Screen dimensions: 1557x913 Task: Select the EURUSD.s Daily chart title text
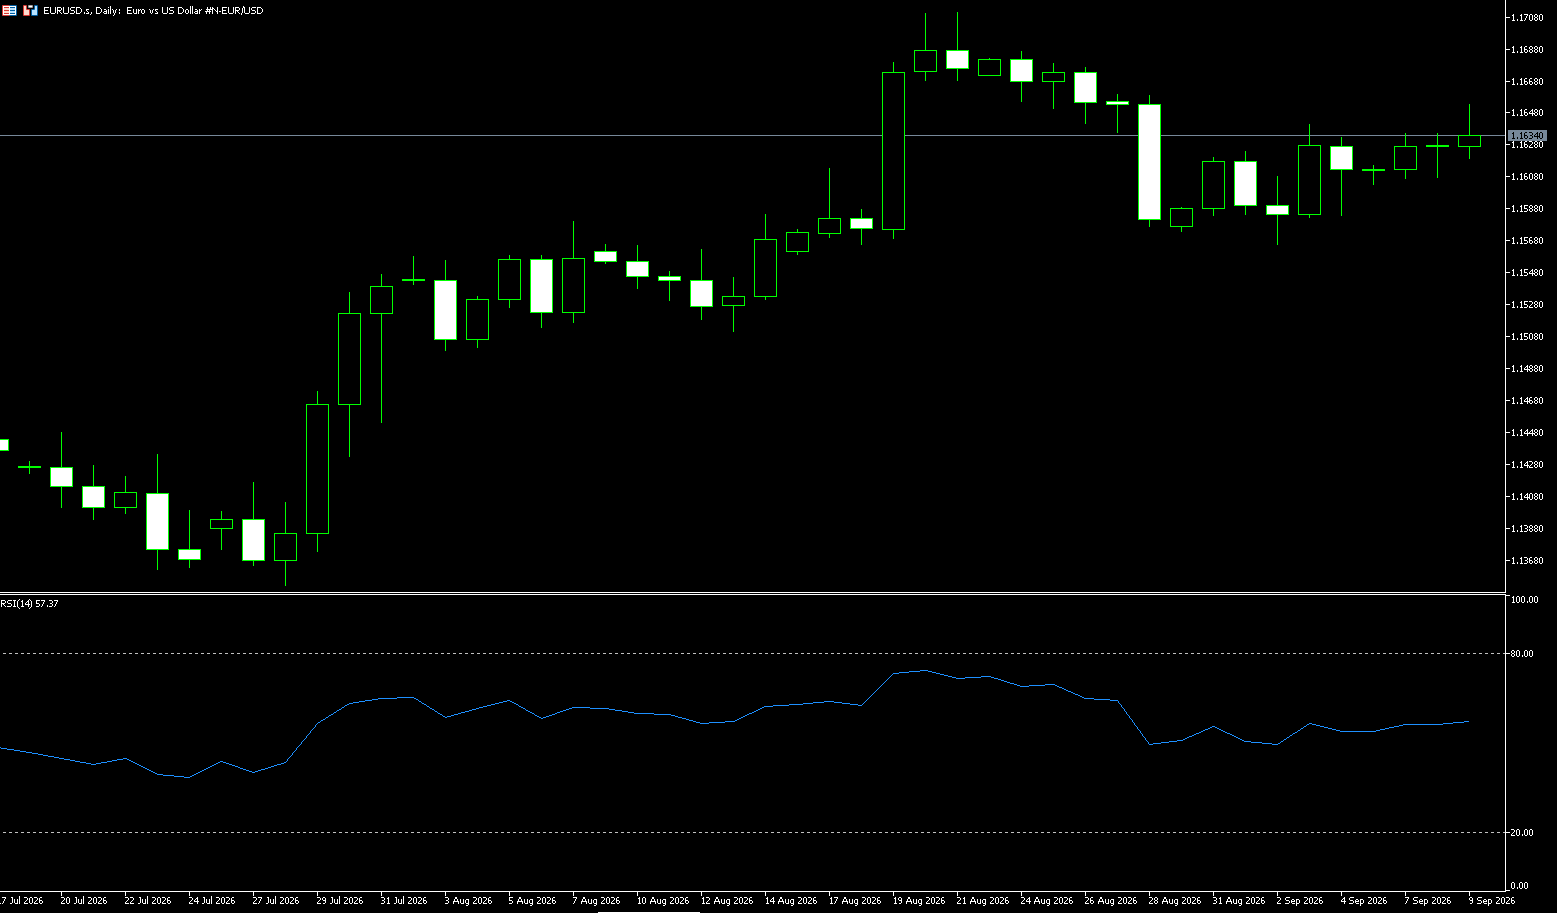coord(153,11)
